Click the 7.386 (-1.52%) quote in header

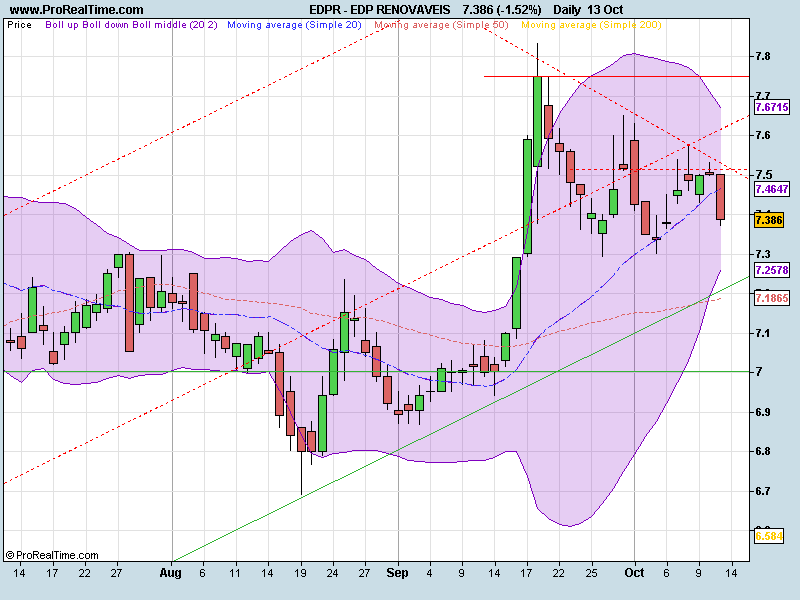click(x=502, y=10)
